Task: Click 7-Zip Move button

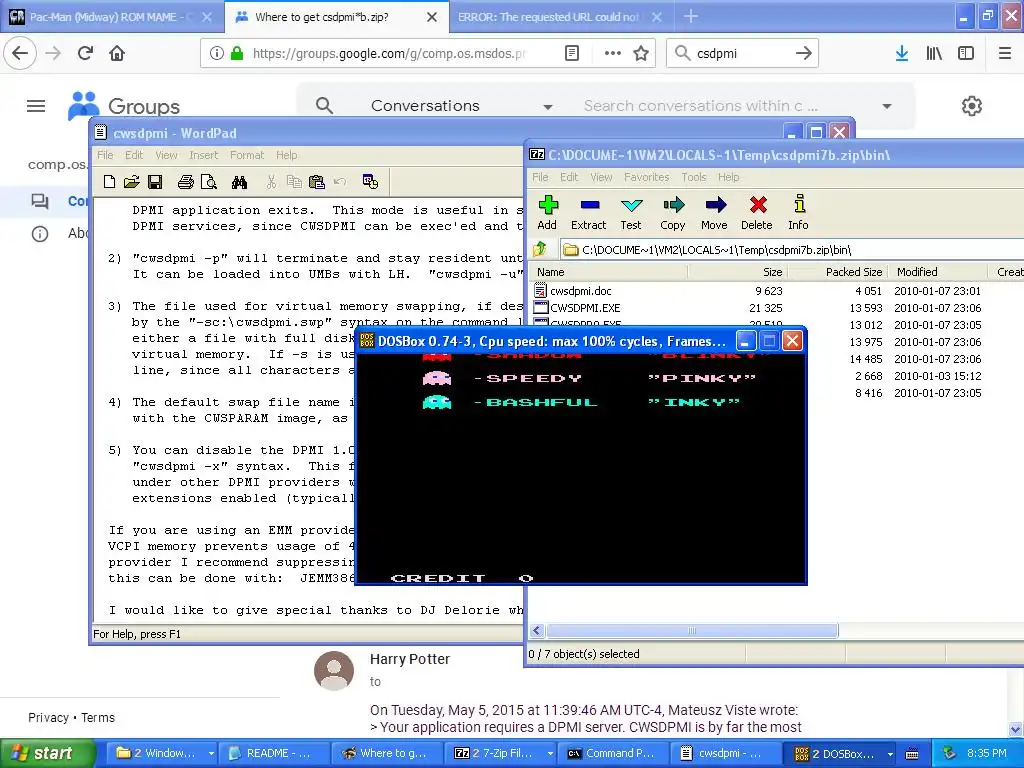Action: [714, 213]
